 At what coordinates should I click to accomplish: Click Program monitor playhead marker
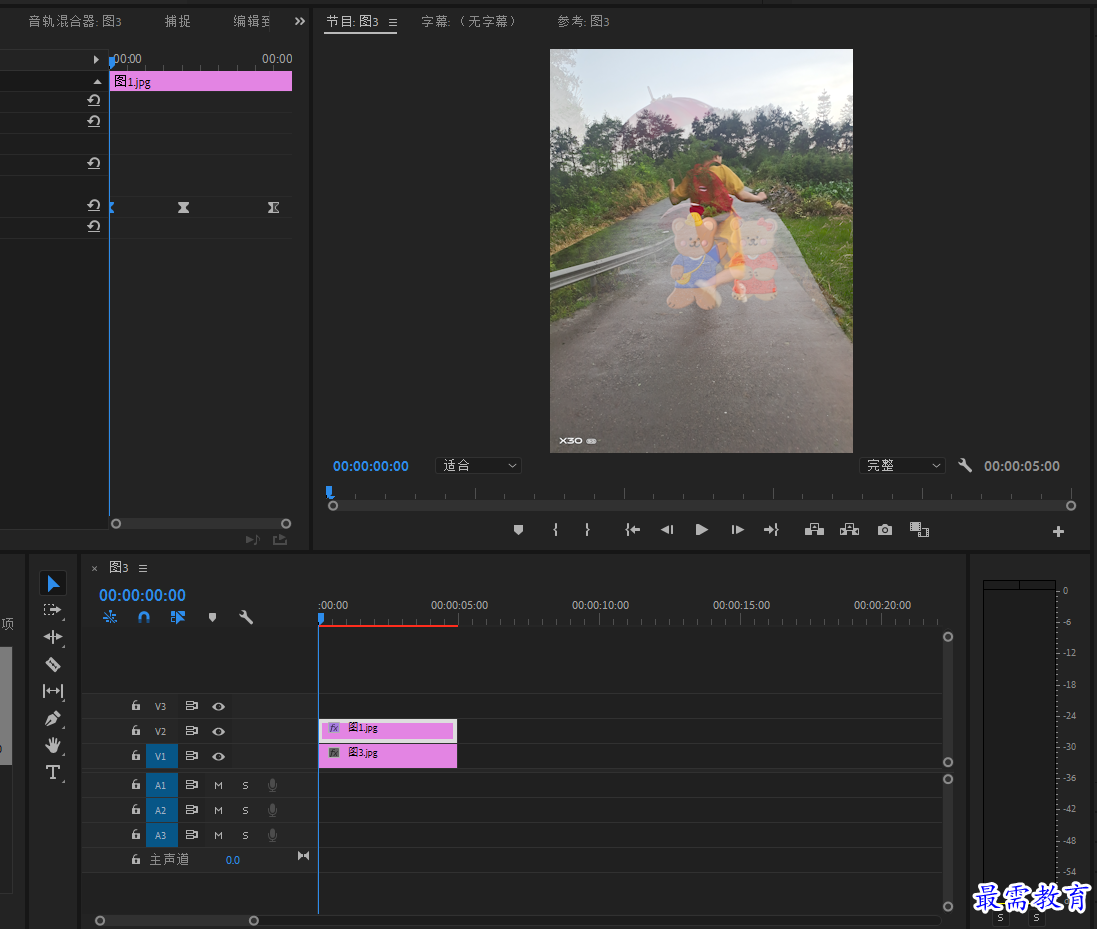click(330, 492)
